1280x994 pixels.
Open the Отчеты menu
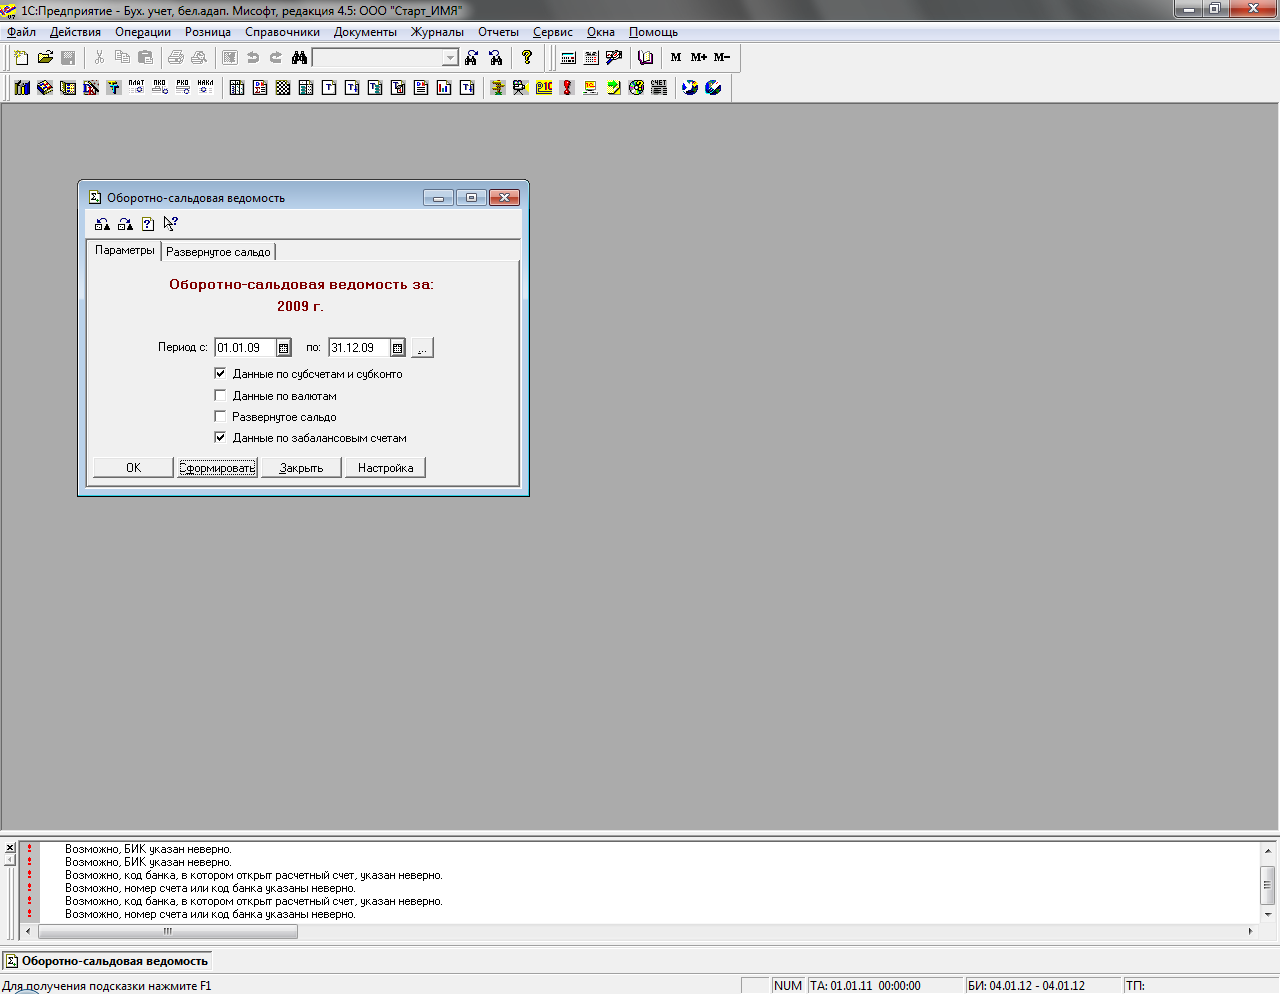pyautogui.click(x=498, y=32)
